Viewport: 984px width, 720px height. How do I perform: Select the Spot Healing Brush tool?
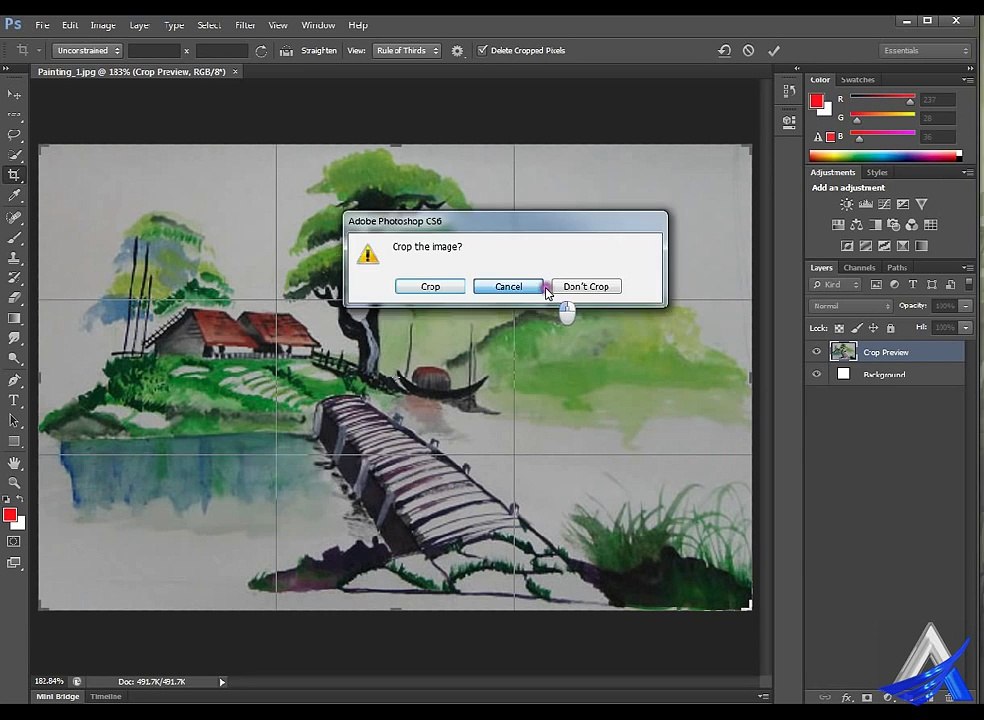tap(14, 217)
